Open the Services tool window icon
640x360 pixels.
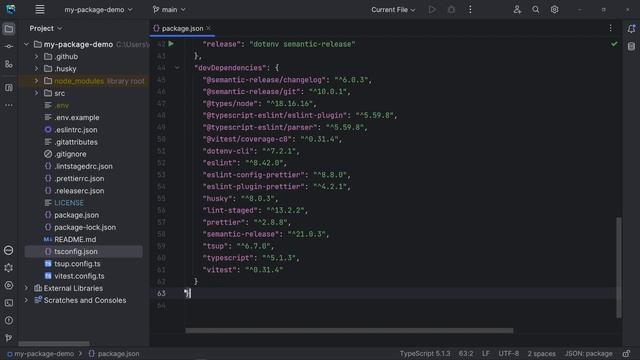click(x=9, y=285)
